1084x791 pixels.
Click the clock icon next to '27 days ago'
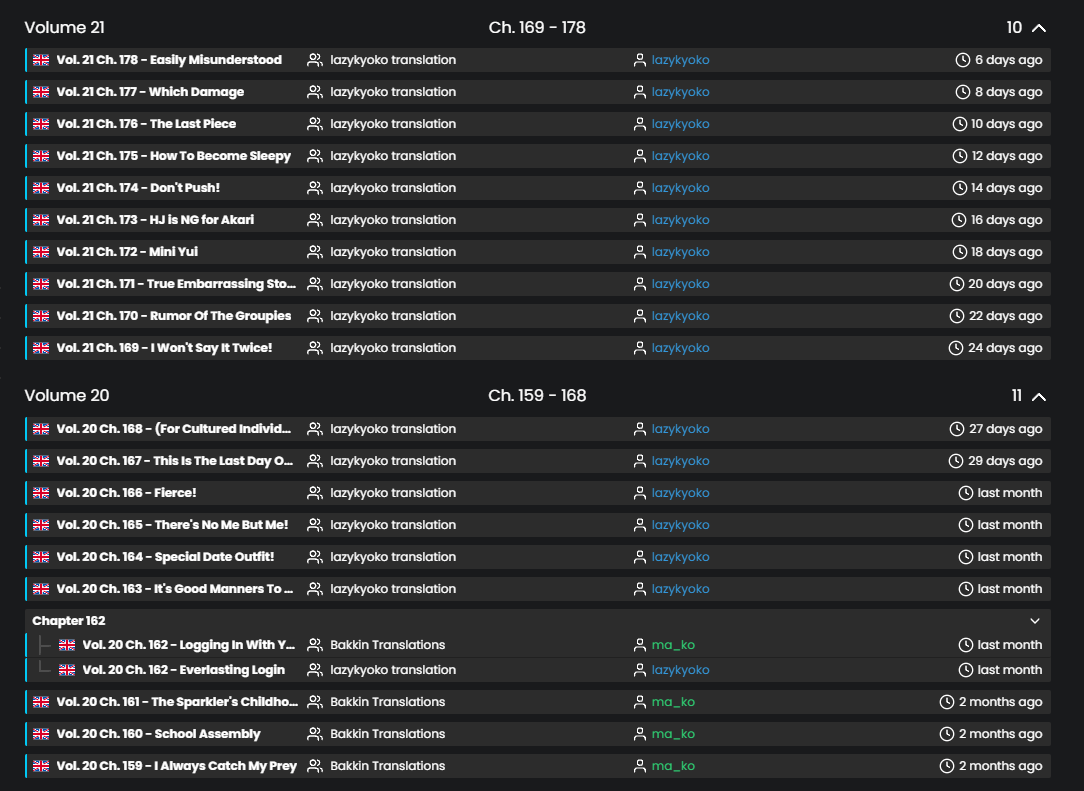957,429
